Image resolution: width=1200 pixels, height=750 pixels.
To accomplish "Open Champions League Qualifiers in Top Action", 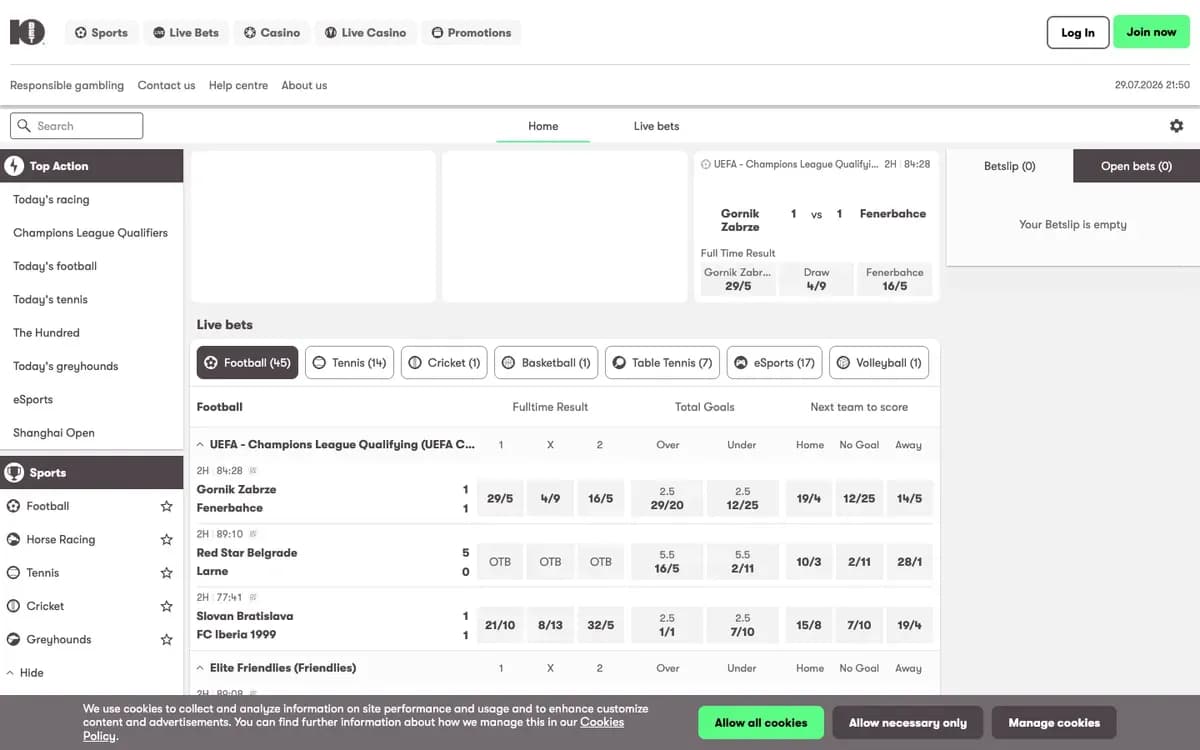I will (x=92, y=233).
